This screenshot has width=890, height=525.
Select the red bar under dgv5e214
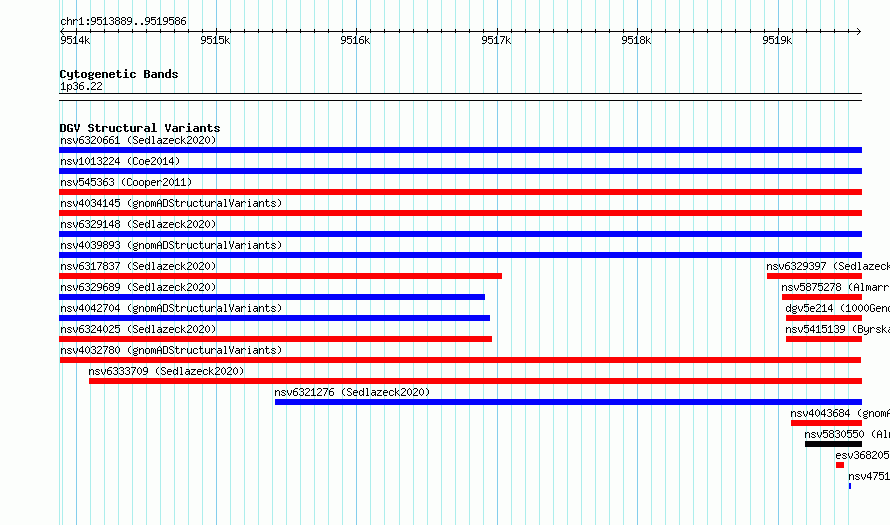tap(824, 318)
